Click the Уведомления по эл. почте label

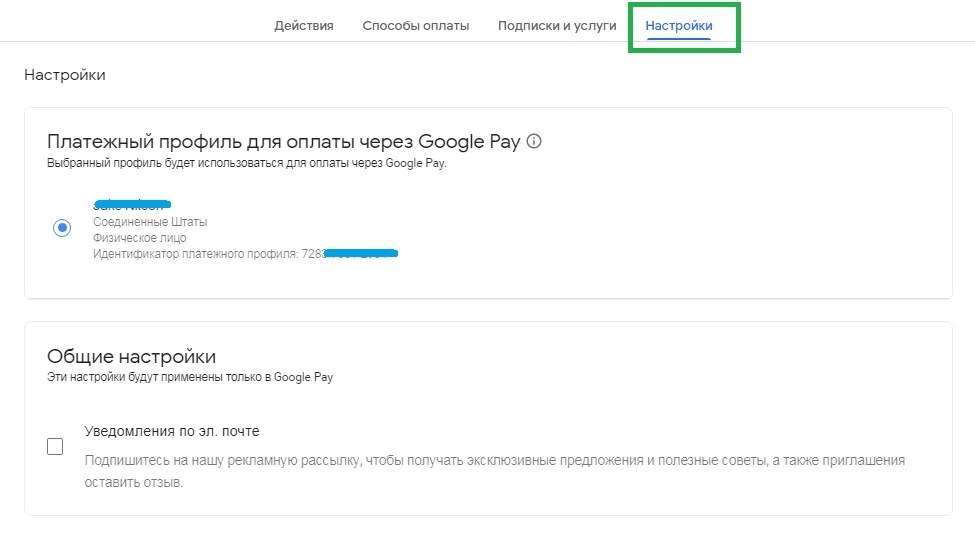(172, 431)
